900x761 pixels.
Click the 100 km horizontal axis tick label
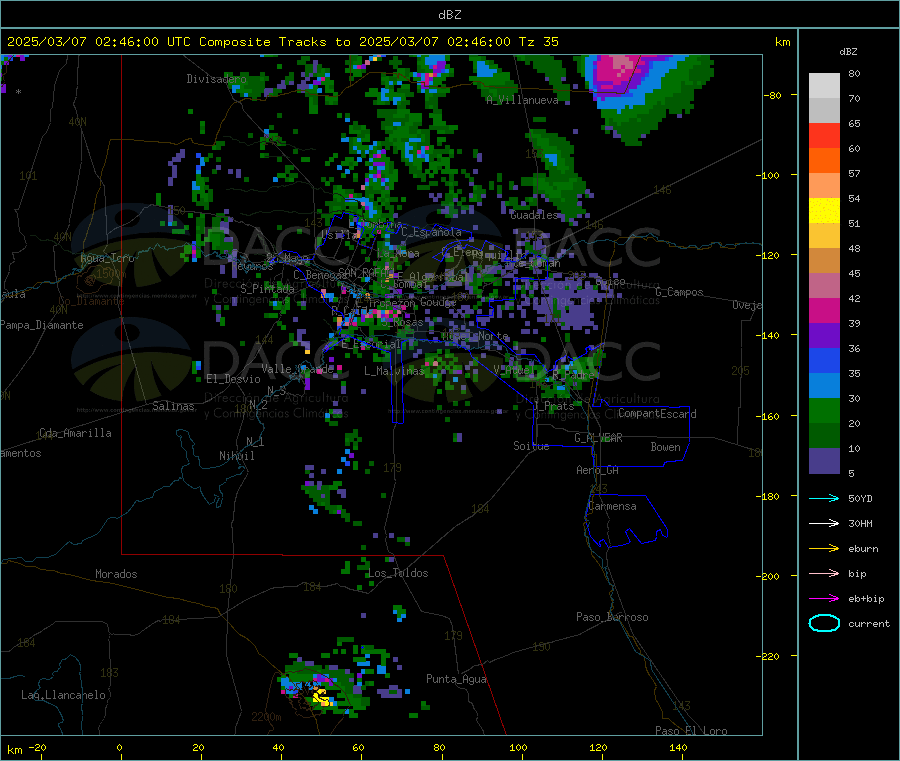[518, 747]
